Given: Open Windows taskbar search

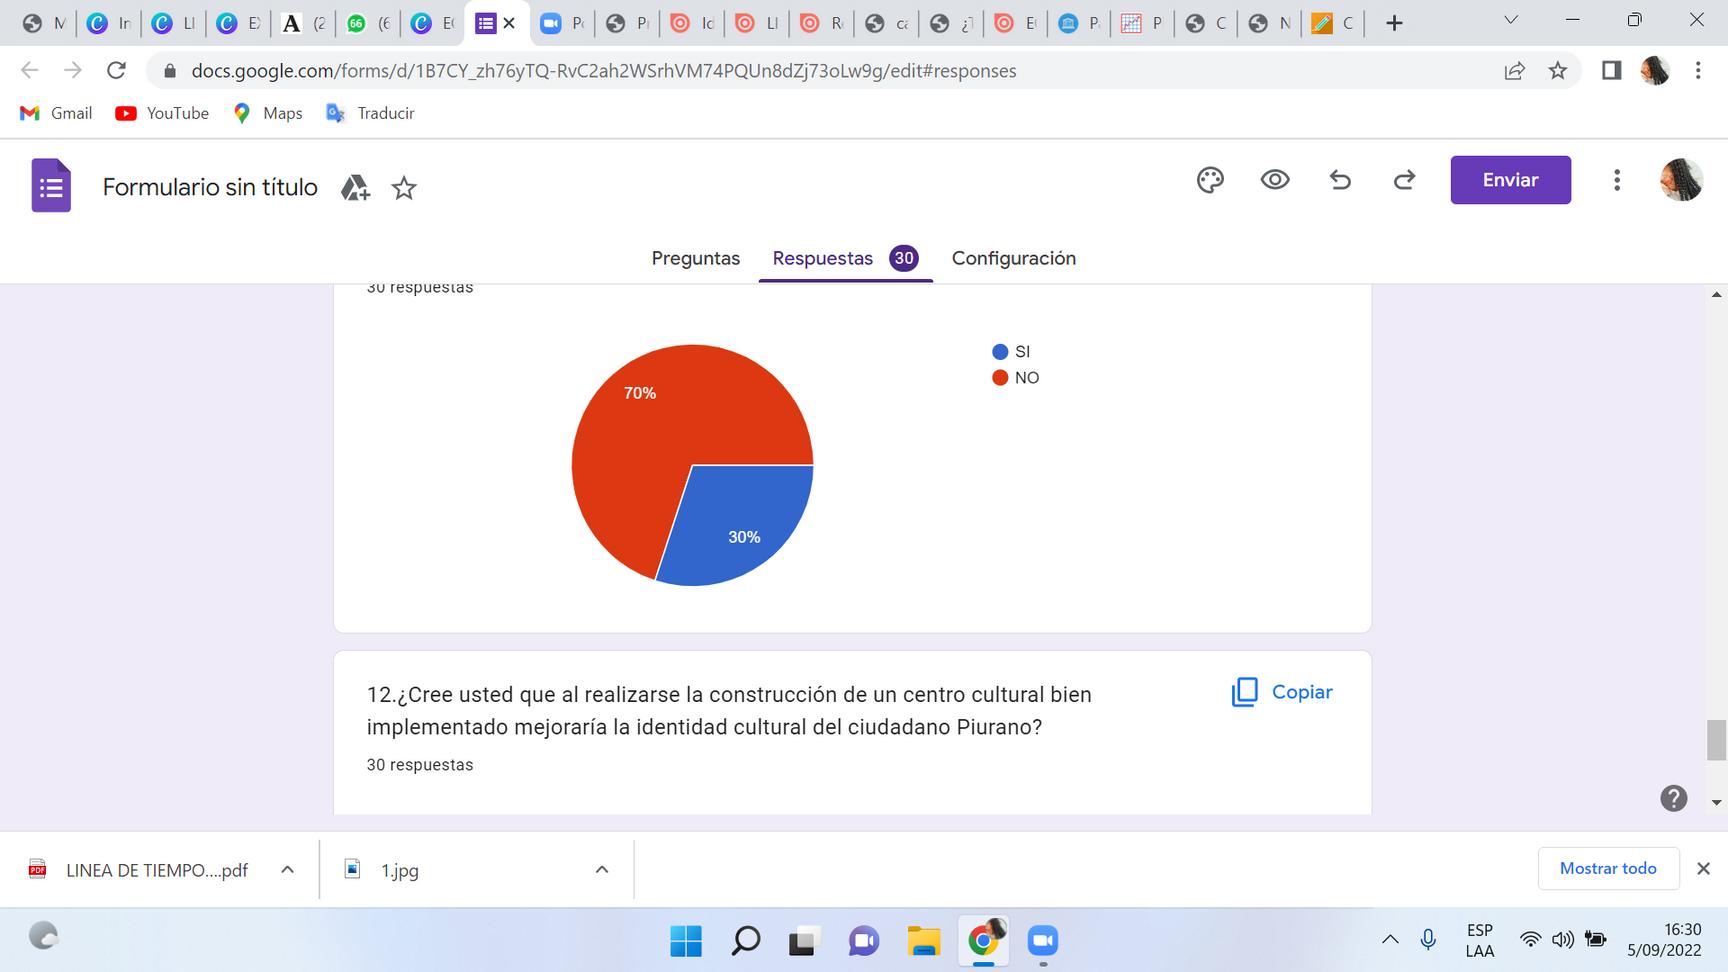Looking at the screenshot, I should click(746, 941).
